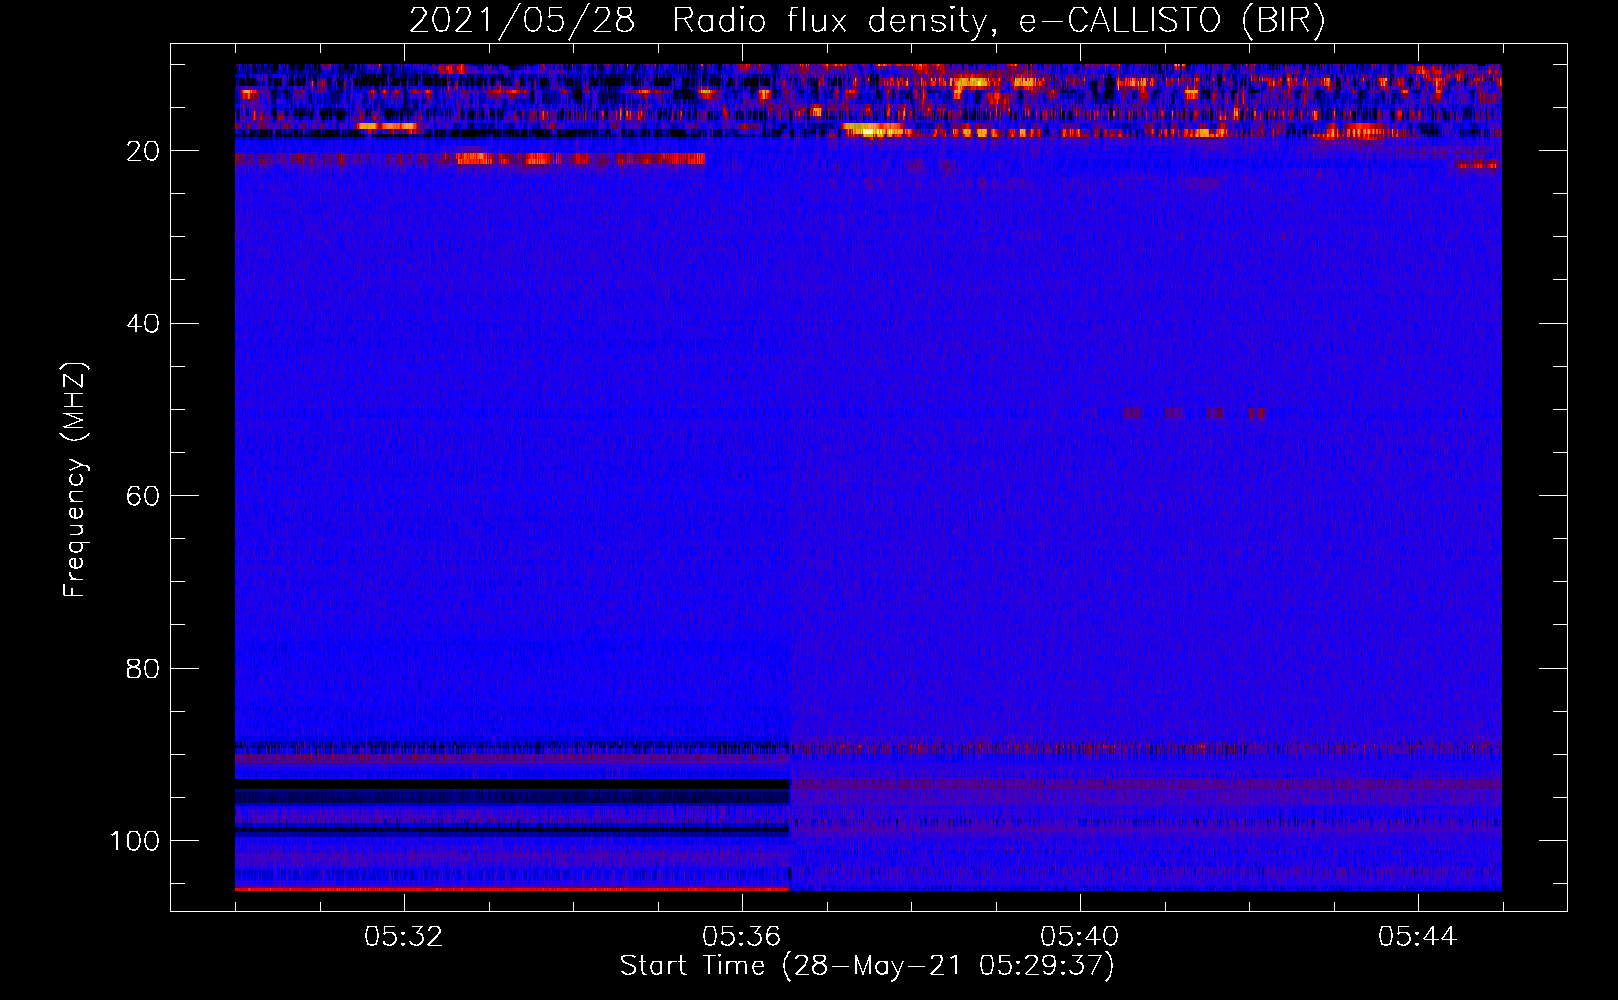Image resolution: width=1618 pixels, height=1000 pixels.
Task: Click the 05:40 time tick label
Action: 1080,937
